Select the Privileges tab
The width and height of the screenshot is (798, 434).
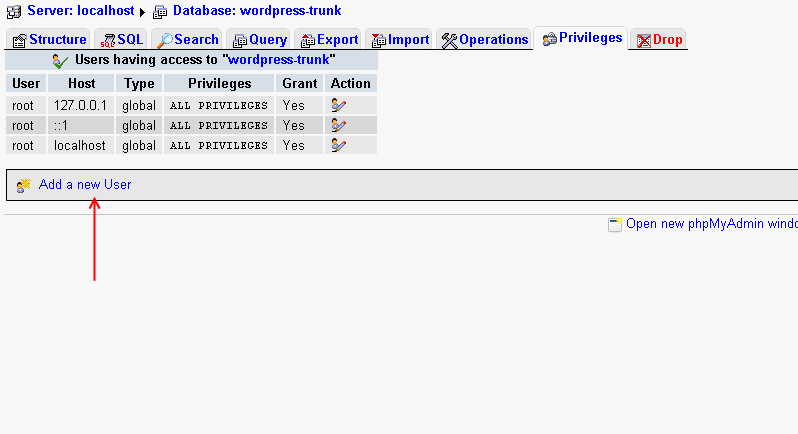582,38
